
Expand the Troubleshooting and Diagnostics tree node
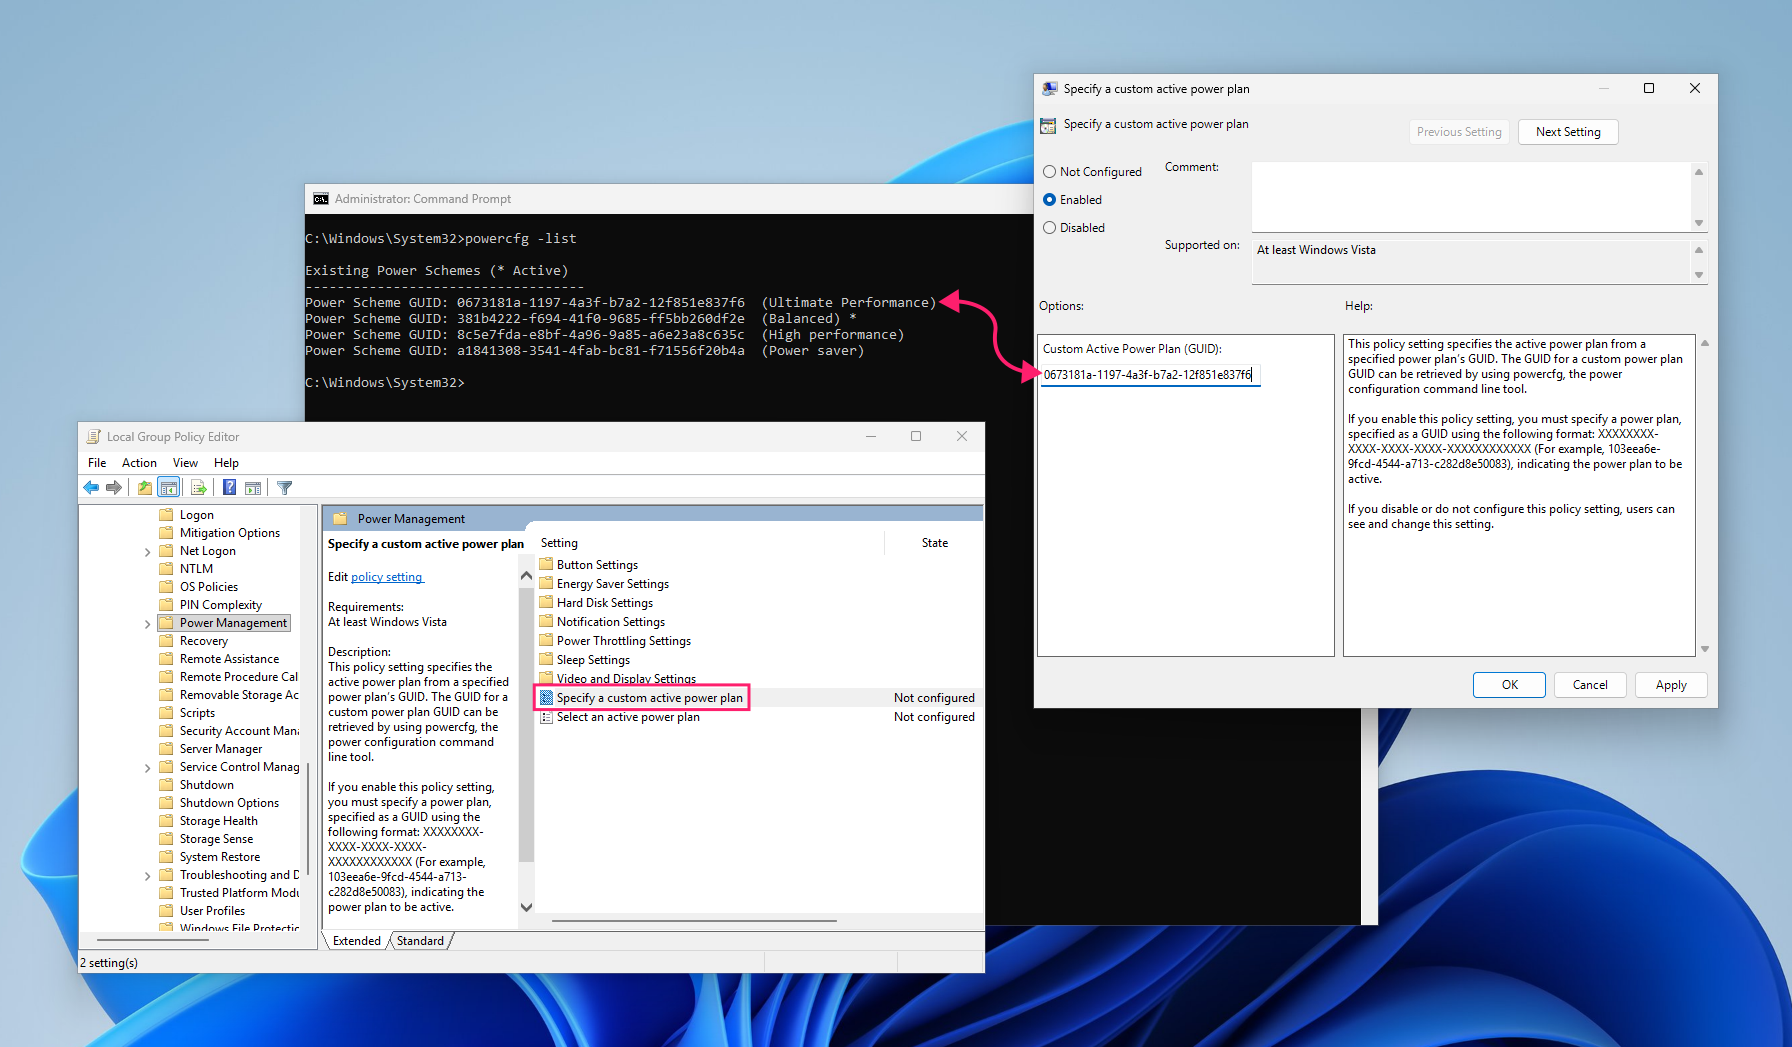(148, 876)
